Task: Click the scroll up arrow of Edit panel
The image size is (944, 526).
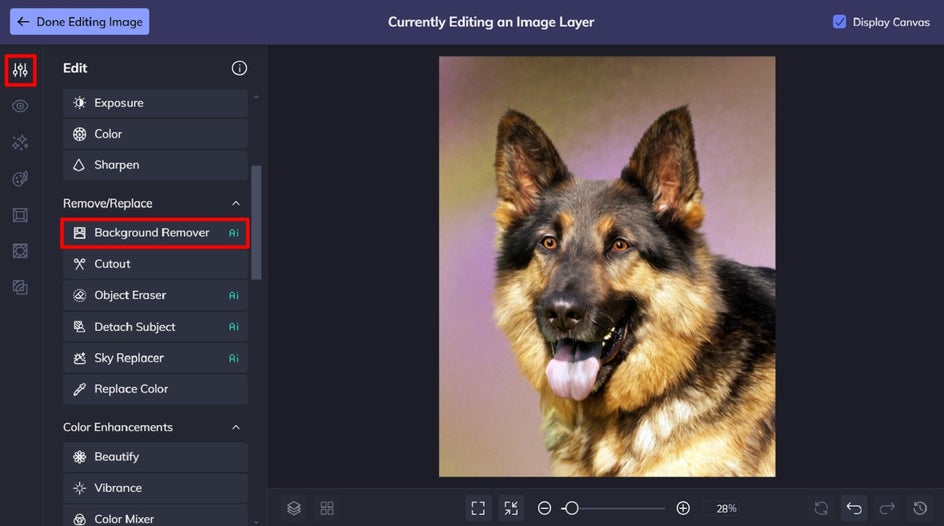Action: tap(256, 96)
